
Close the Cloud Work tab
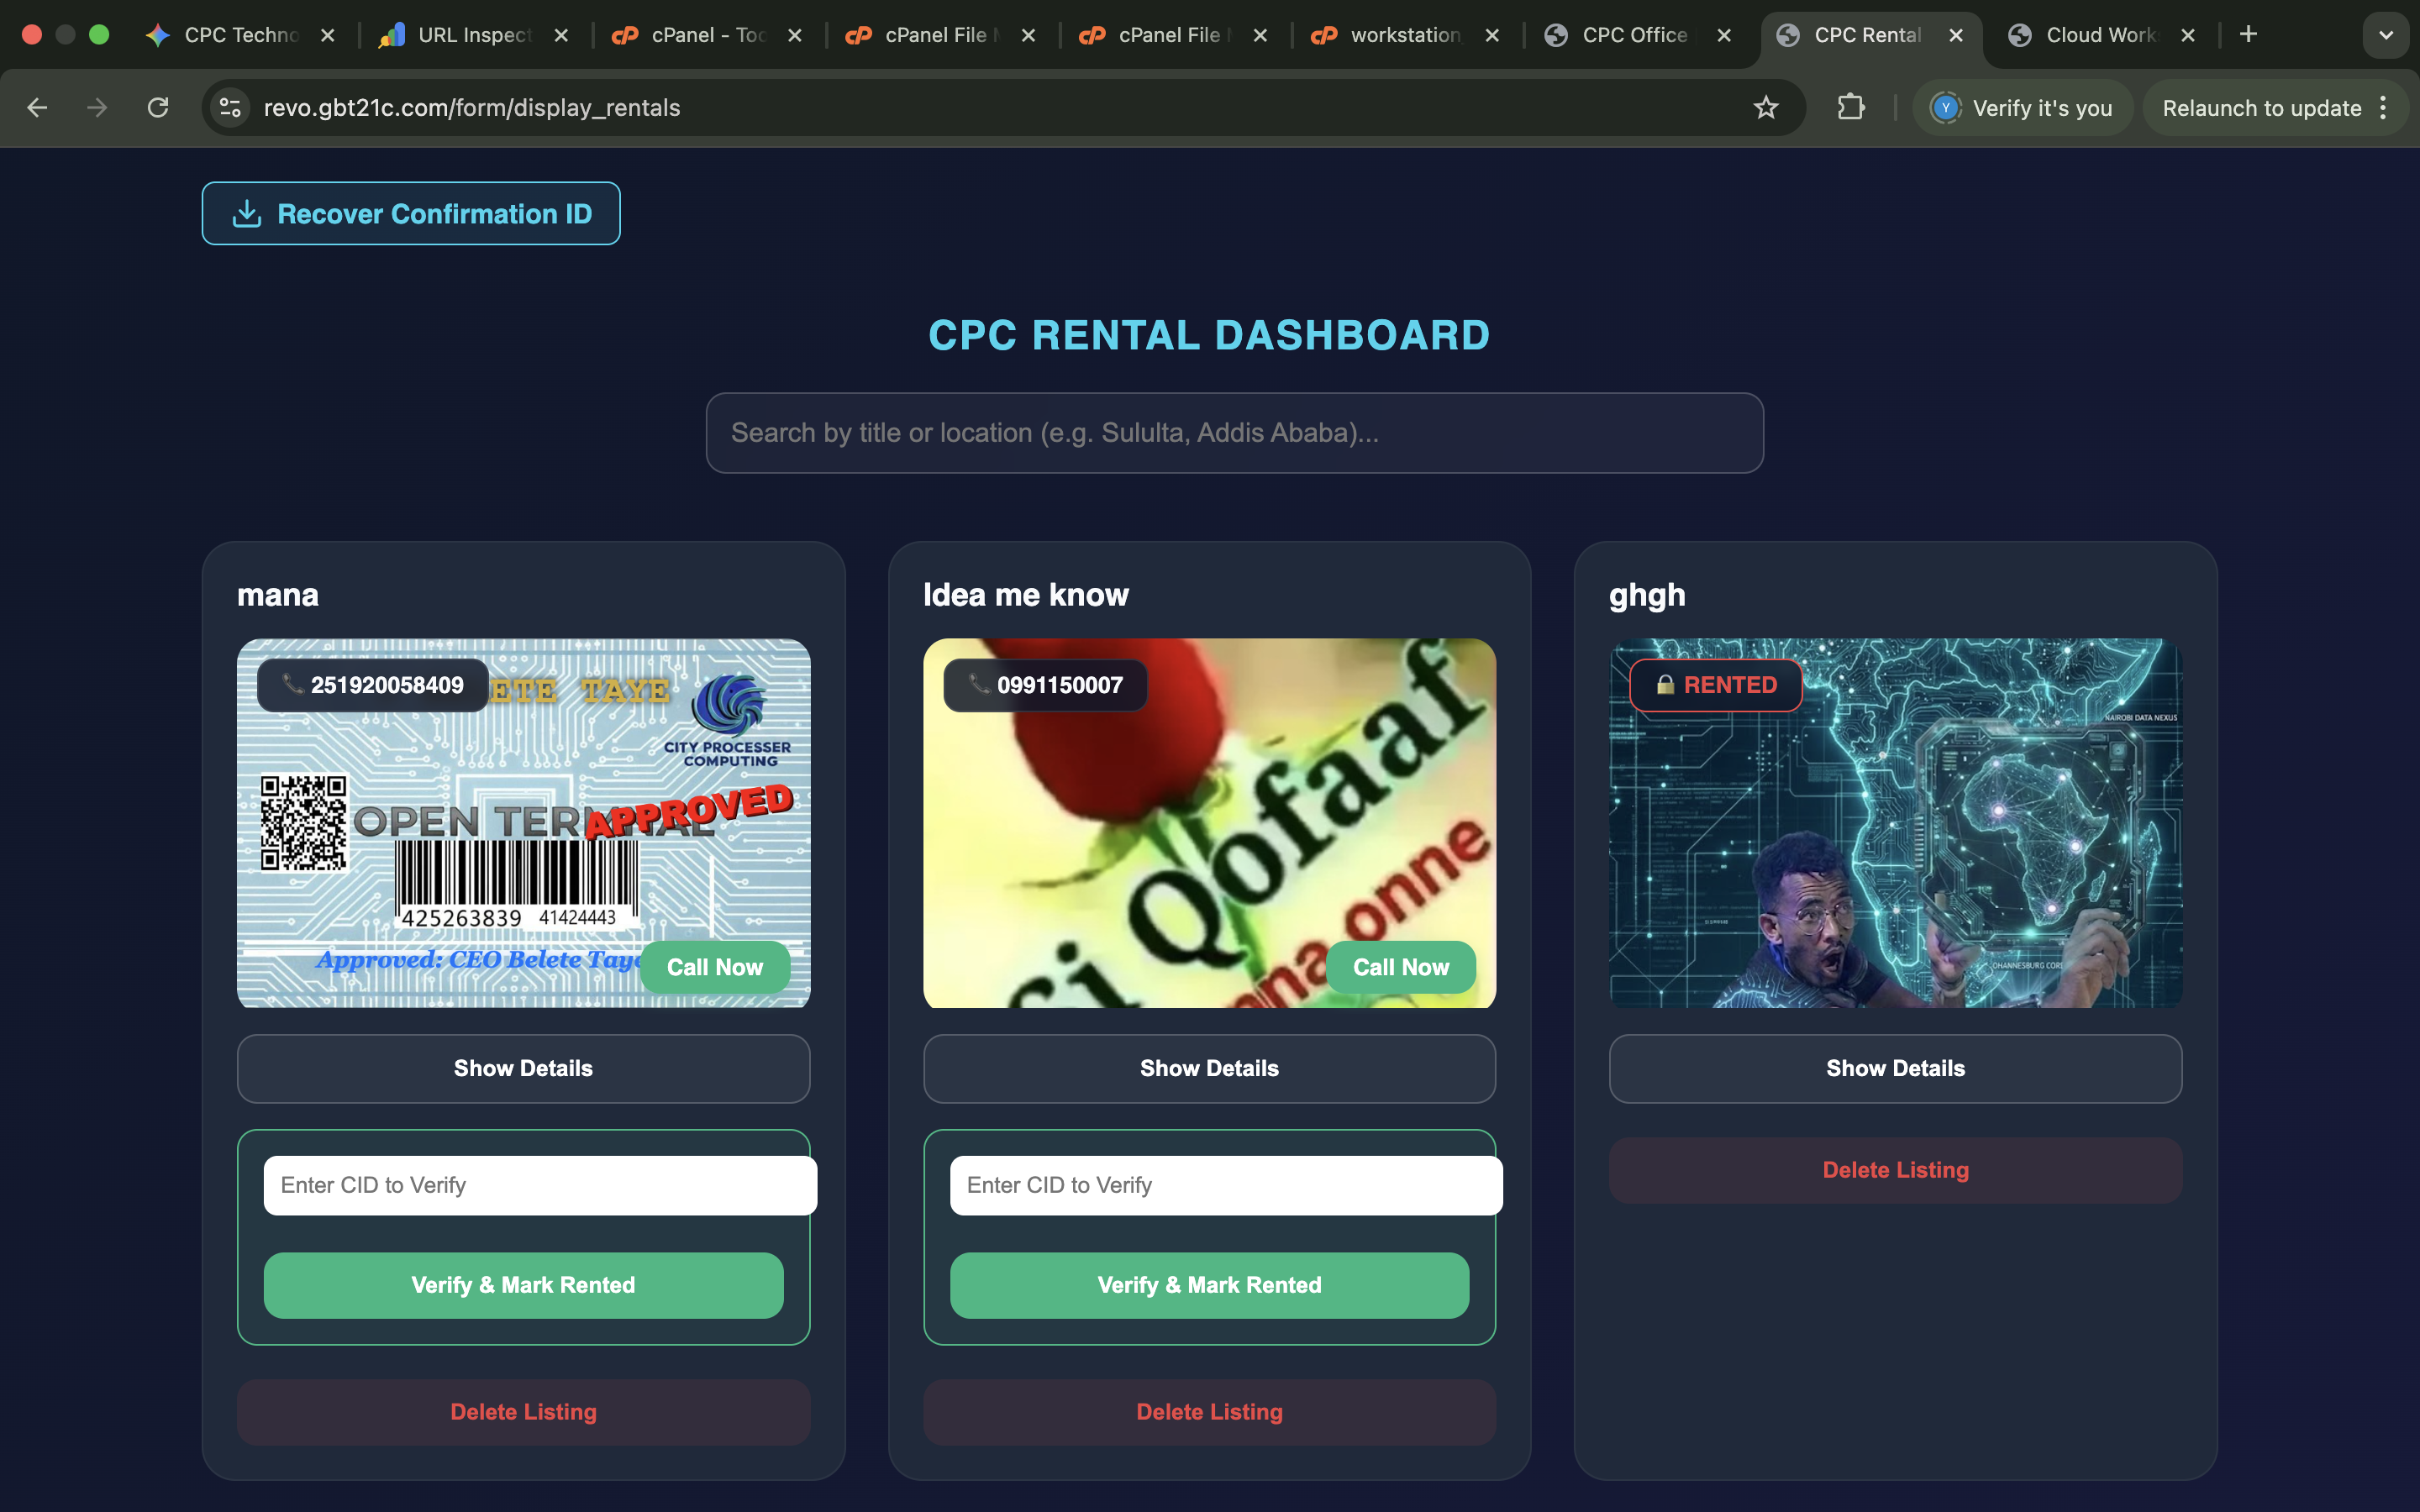pos(2188,35)
